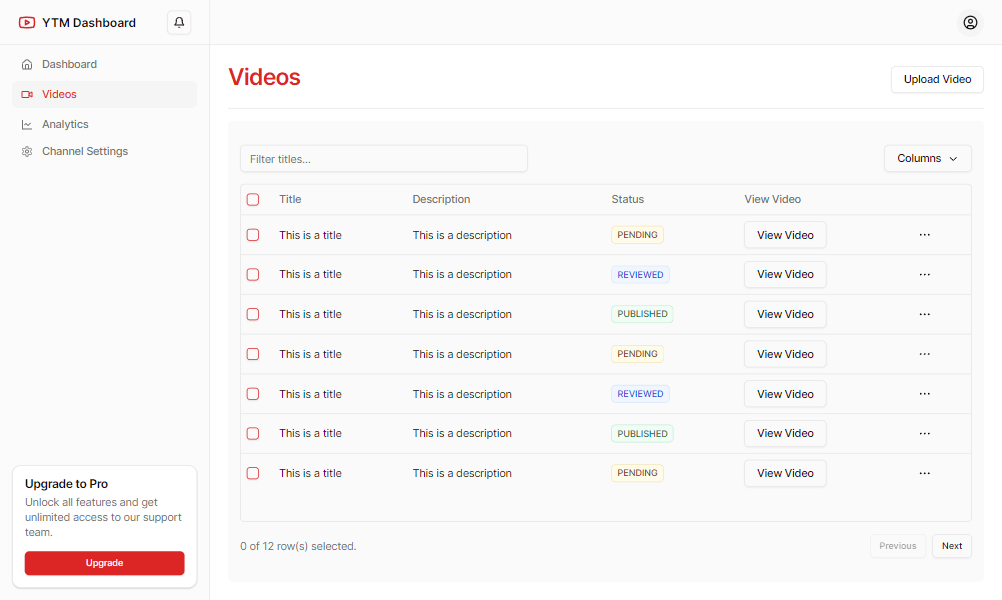Open row actions menu for last visible row

click(924, 473)
